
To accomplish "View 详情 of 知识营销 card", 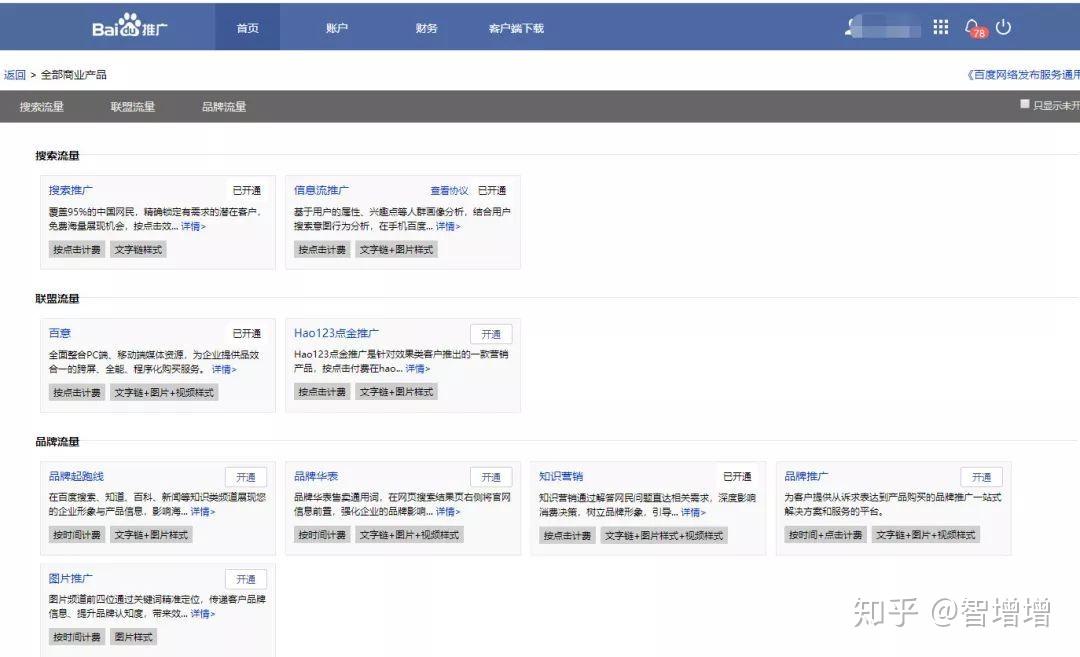I will 693,512.
